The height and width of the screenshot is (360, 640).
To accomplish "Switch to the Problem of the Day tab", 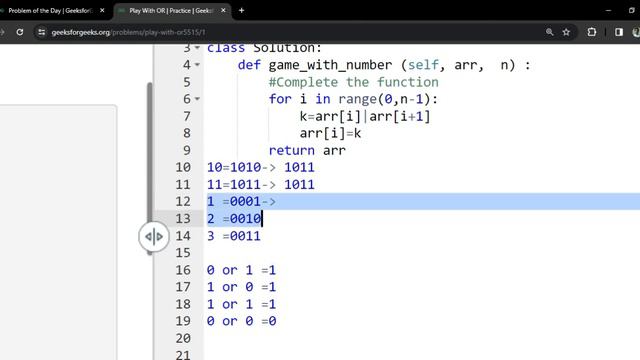I will click(51, 11).
